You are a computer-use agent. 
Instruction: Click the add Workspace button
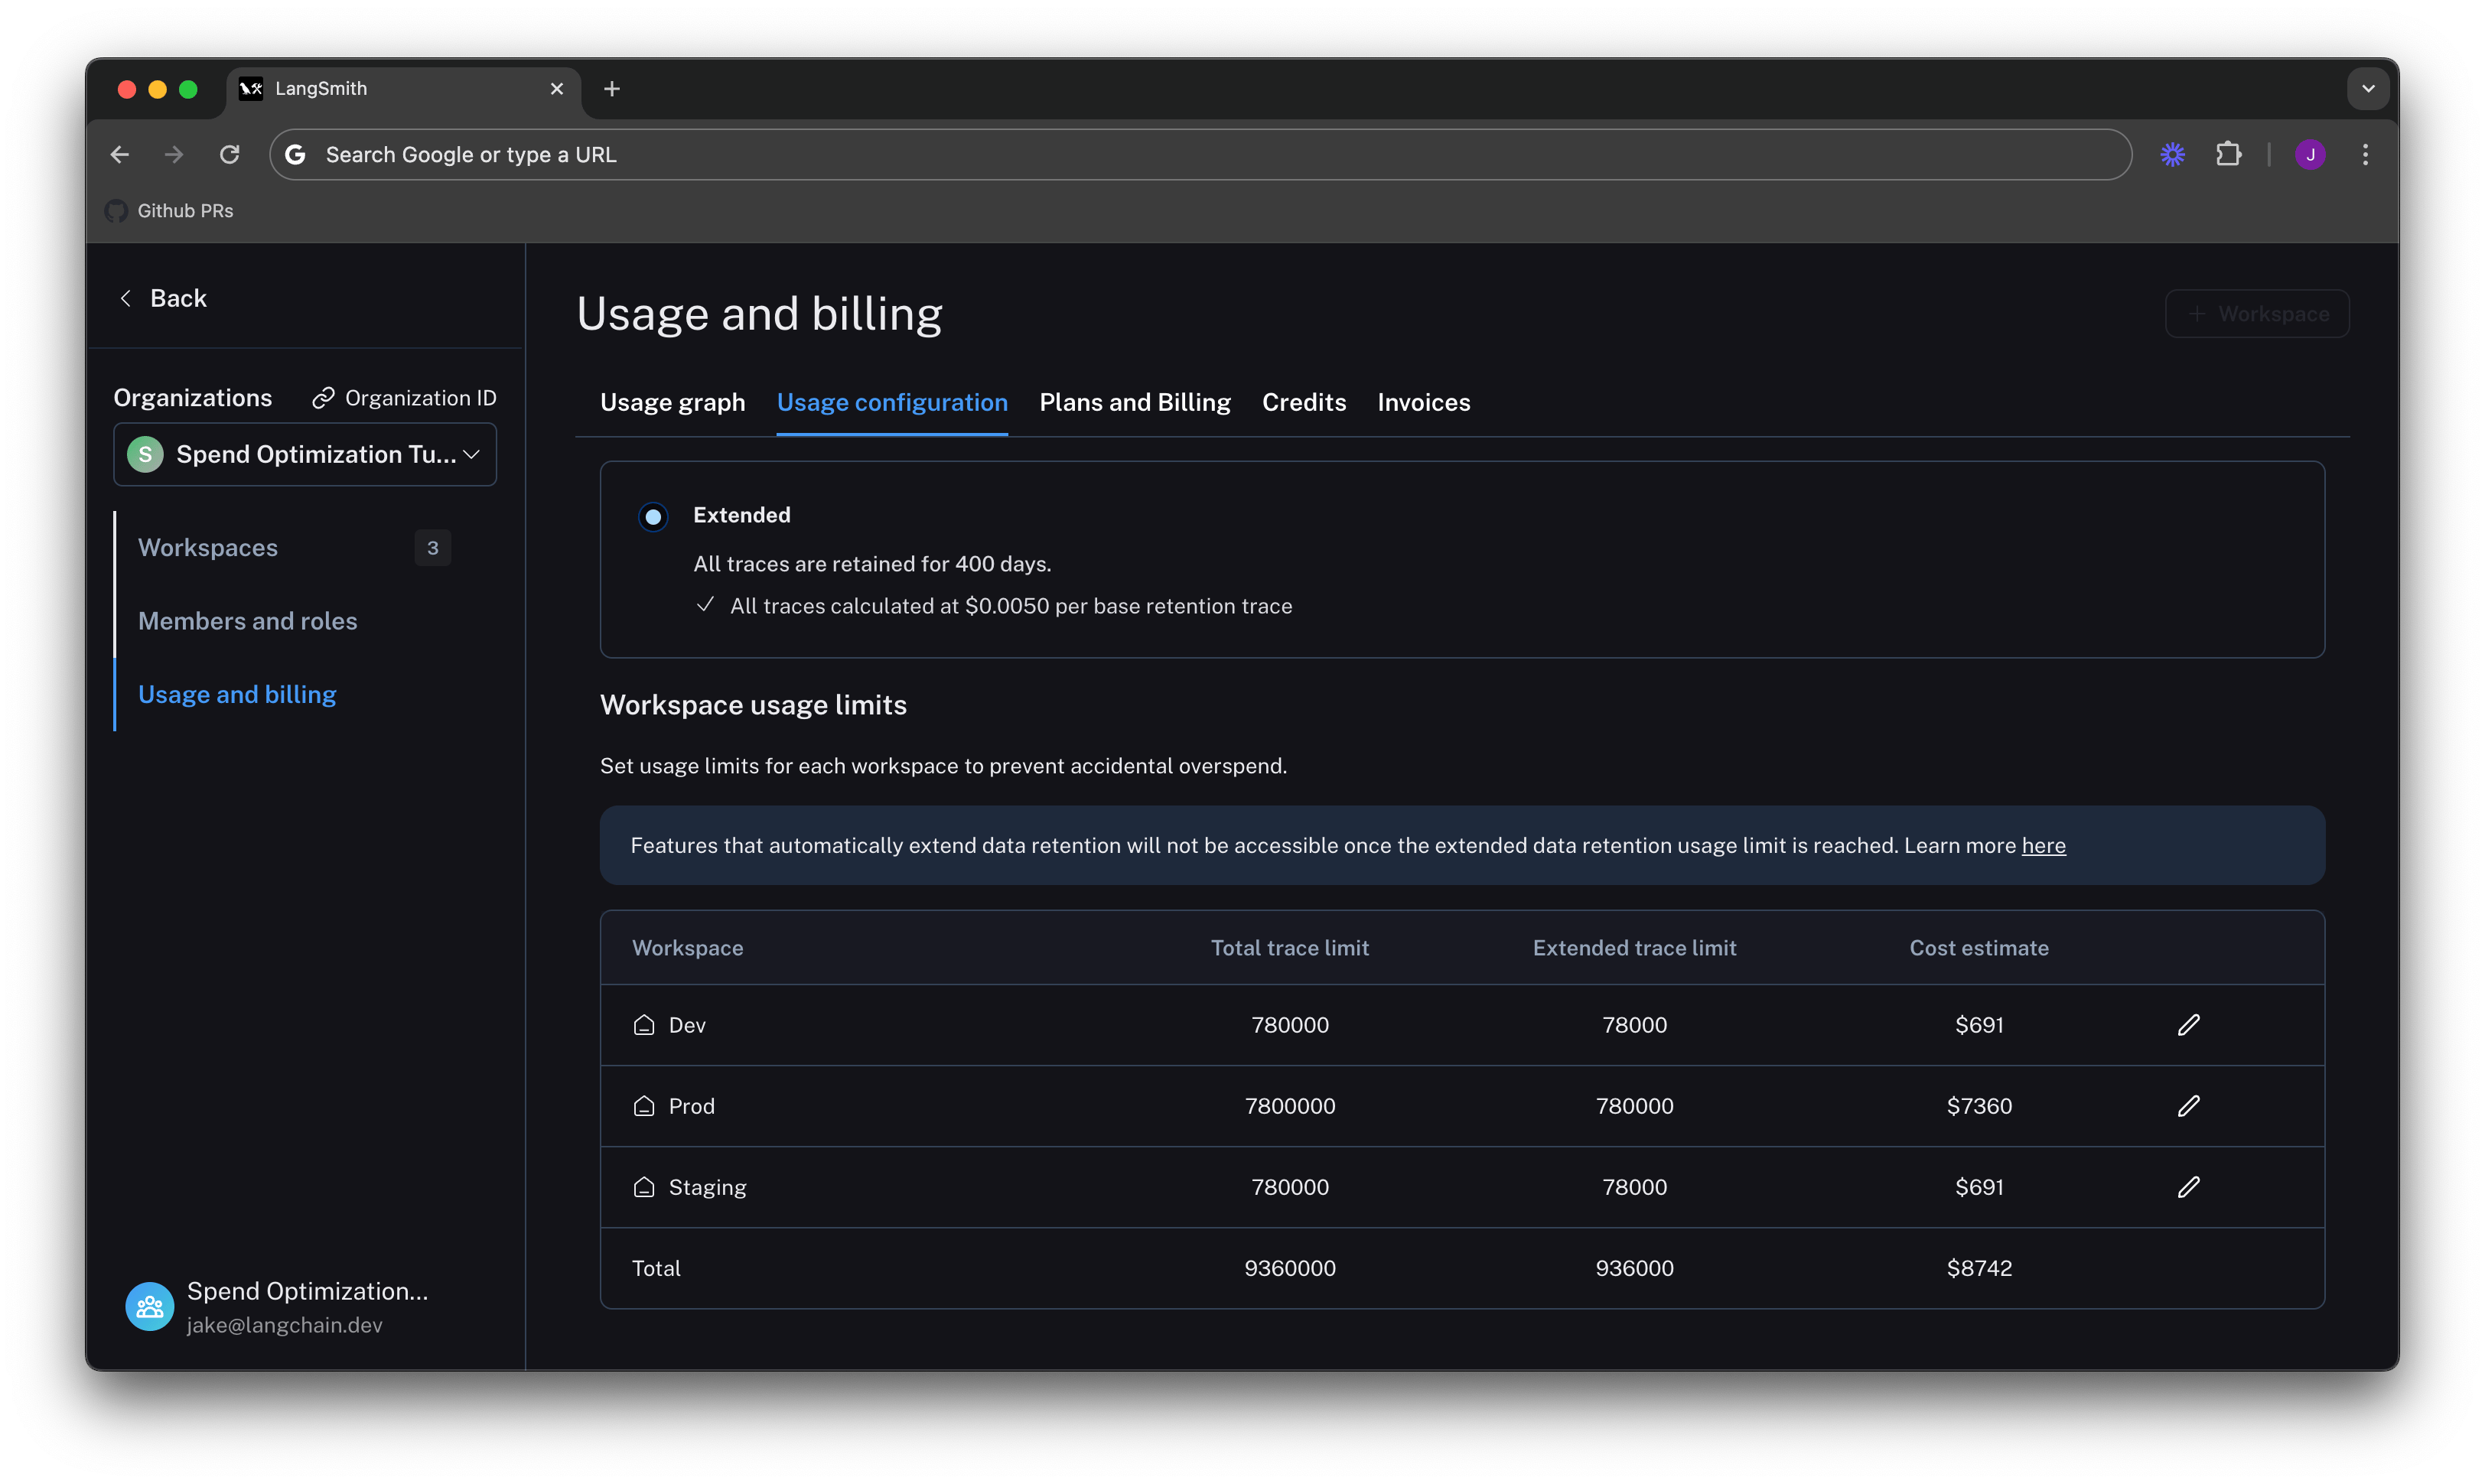(2257, 314)
